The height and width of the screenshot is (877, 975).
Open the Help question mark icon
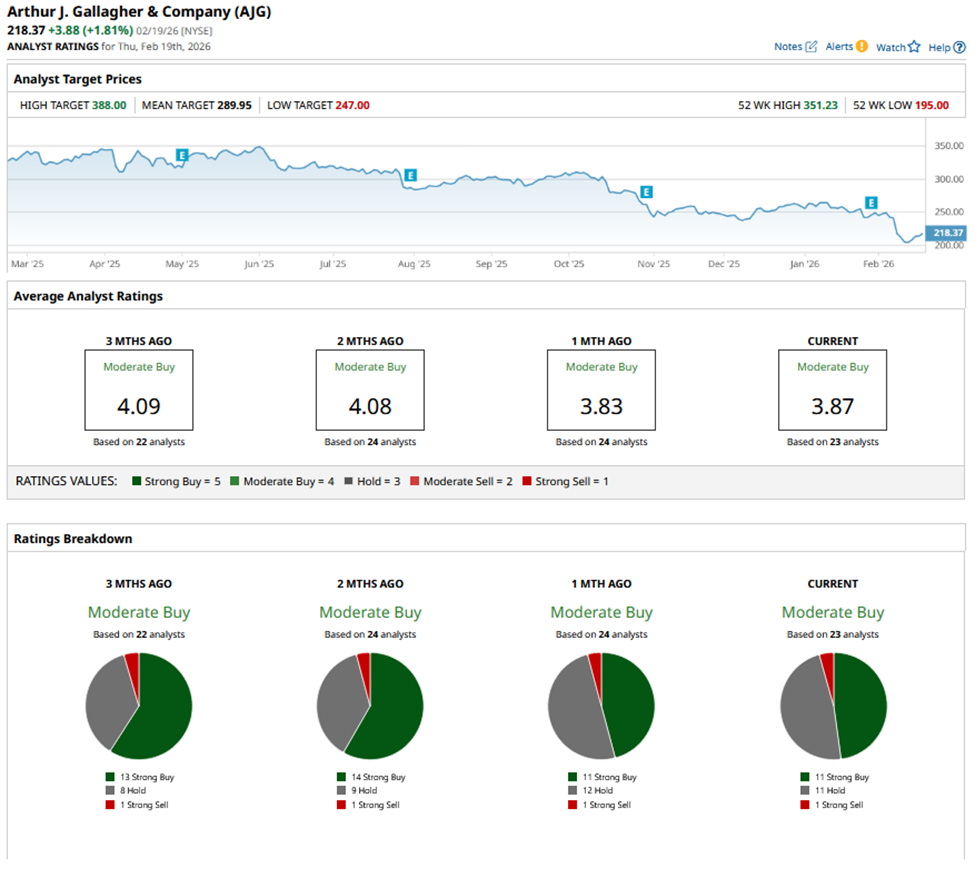pyautogui.click(x=959, y=47)
